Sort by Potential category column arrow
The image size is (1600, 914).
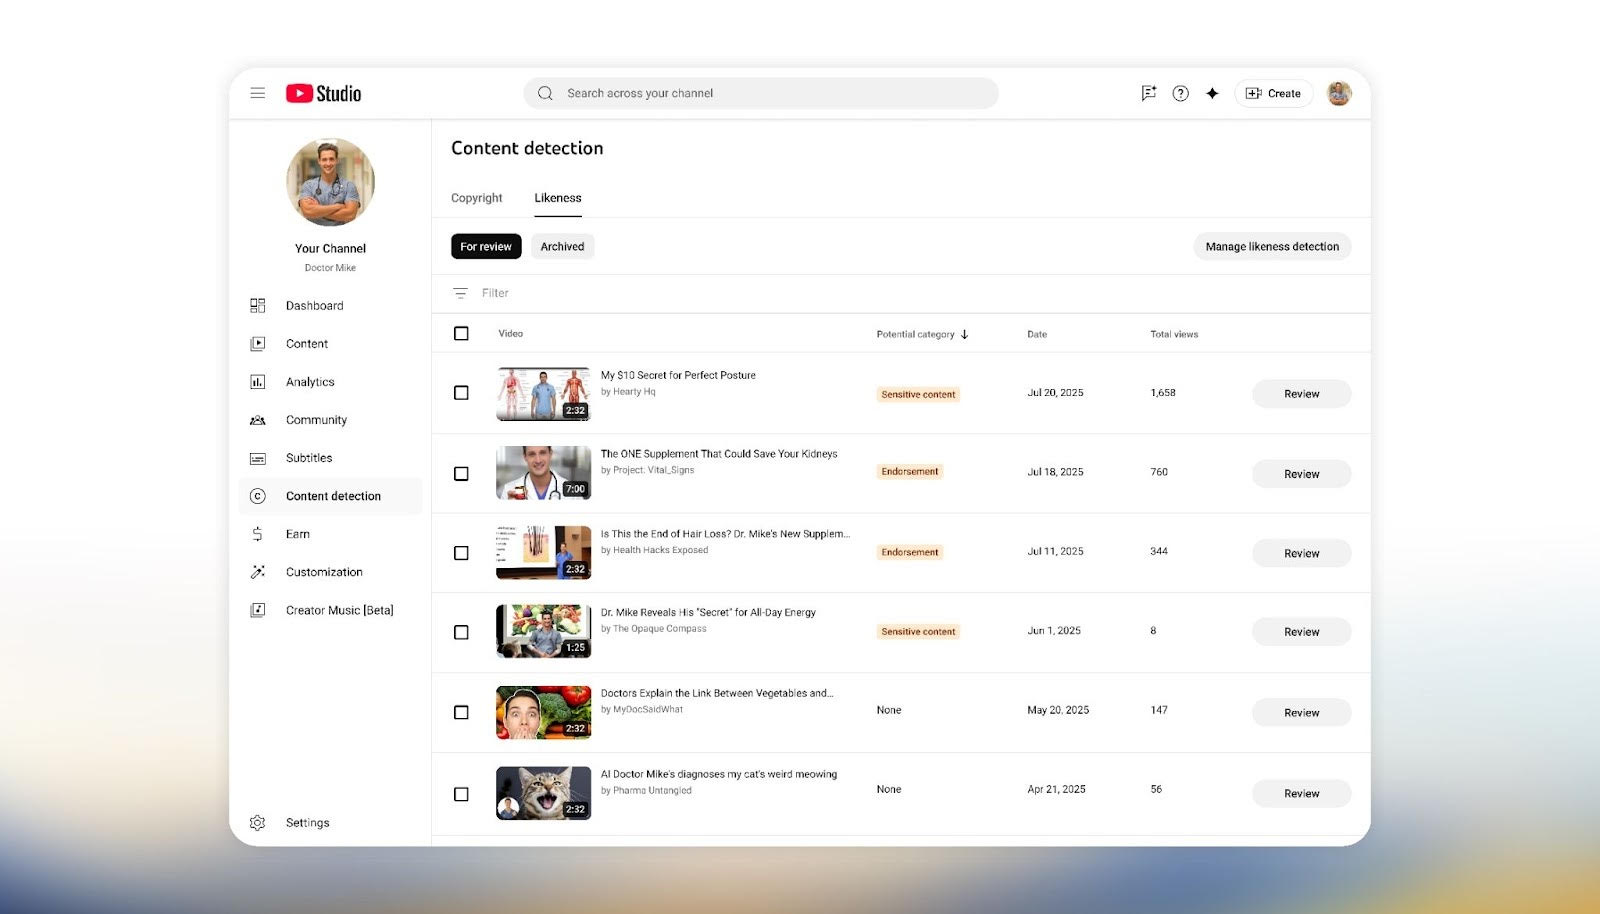964,334
